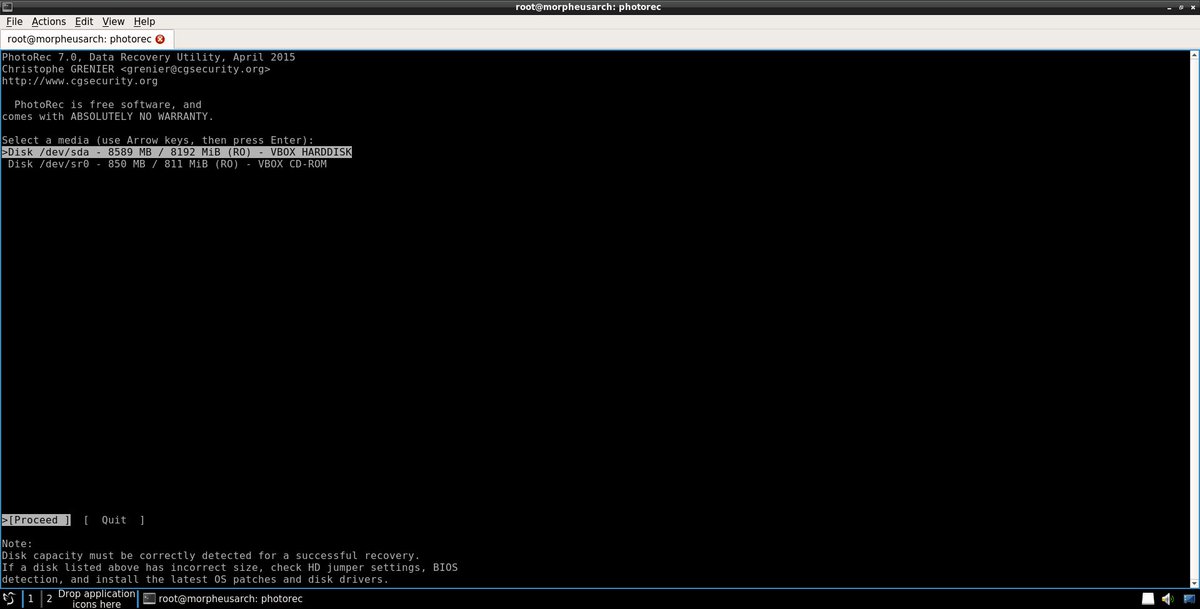Open the Edit menu

coord(84,21)
